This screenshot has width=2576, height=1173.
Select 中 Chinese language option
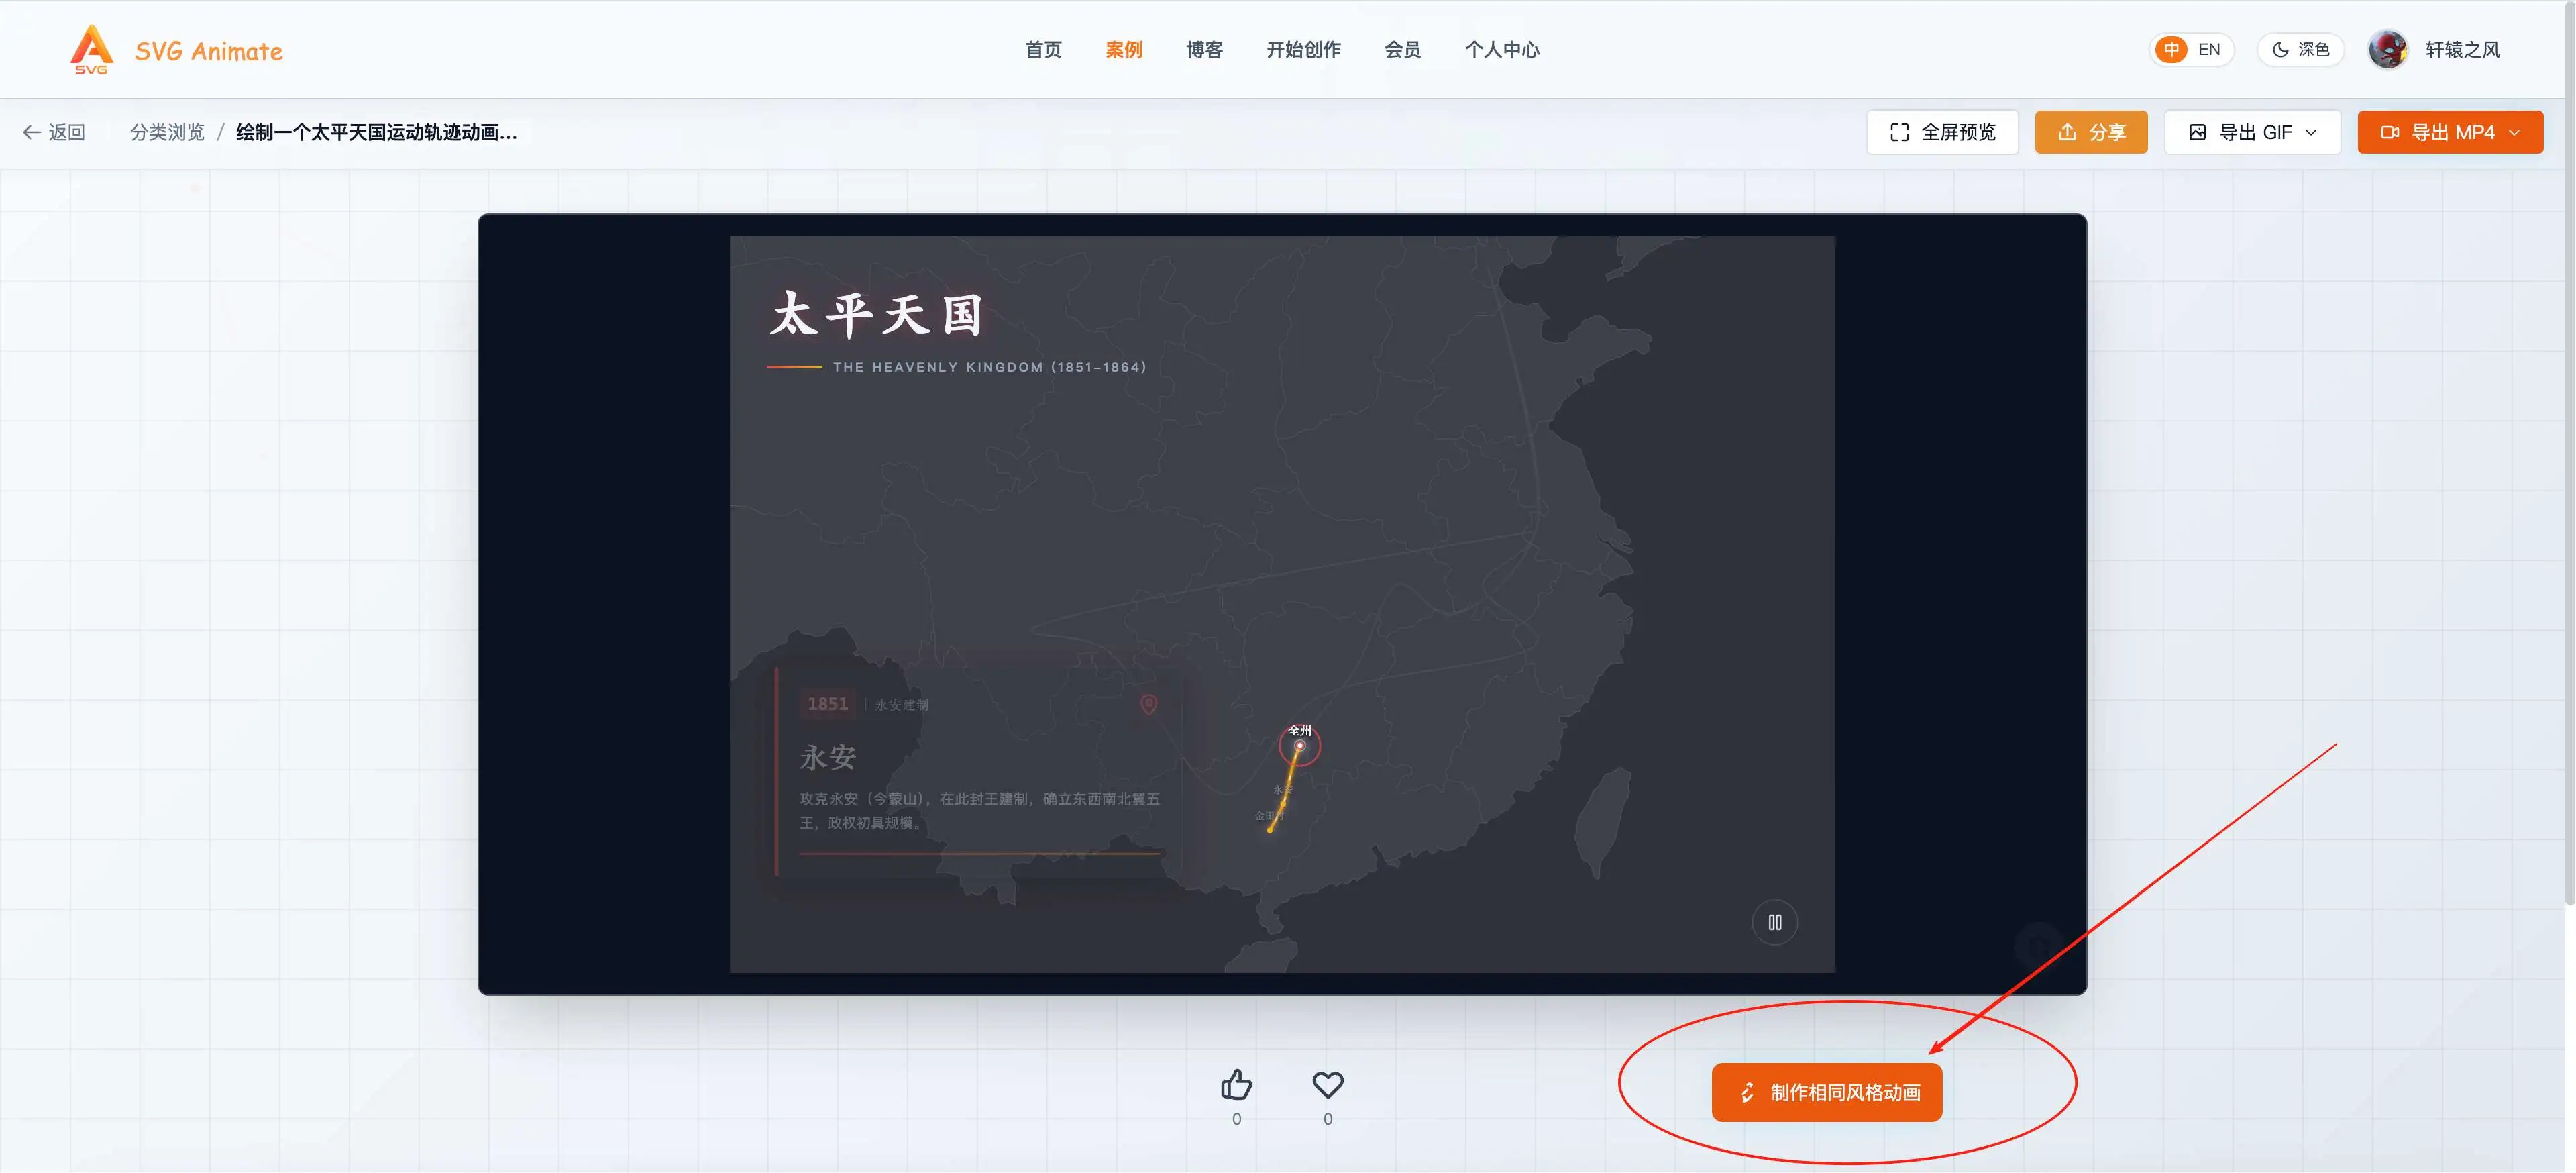2171,50
